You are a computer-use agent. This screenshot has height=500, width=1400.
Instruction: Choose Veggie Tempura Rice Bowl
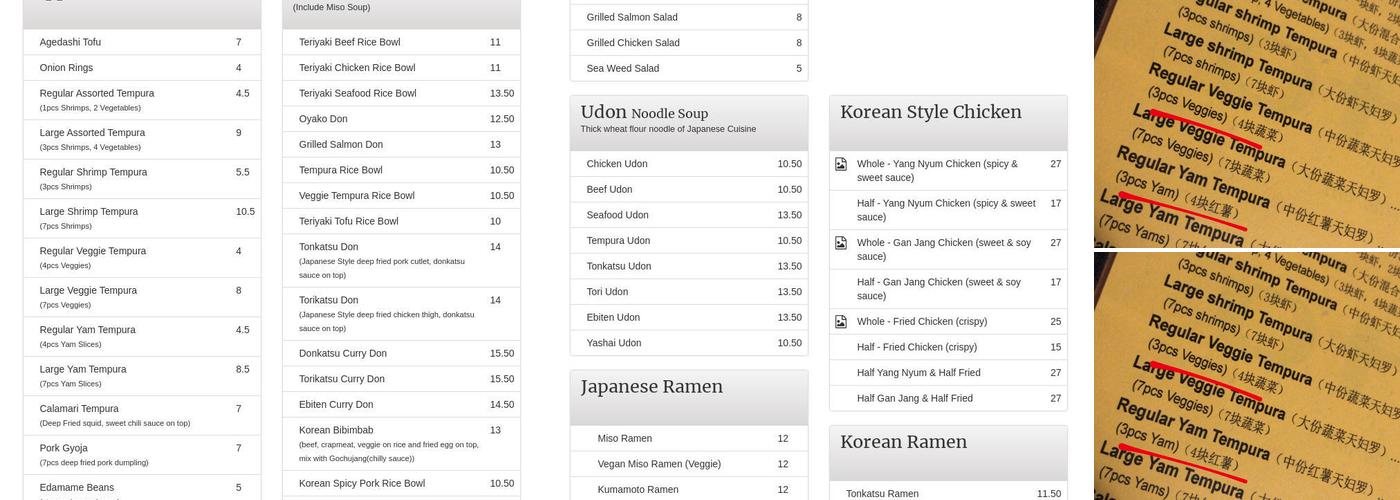(x=401, y=196)
